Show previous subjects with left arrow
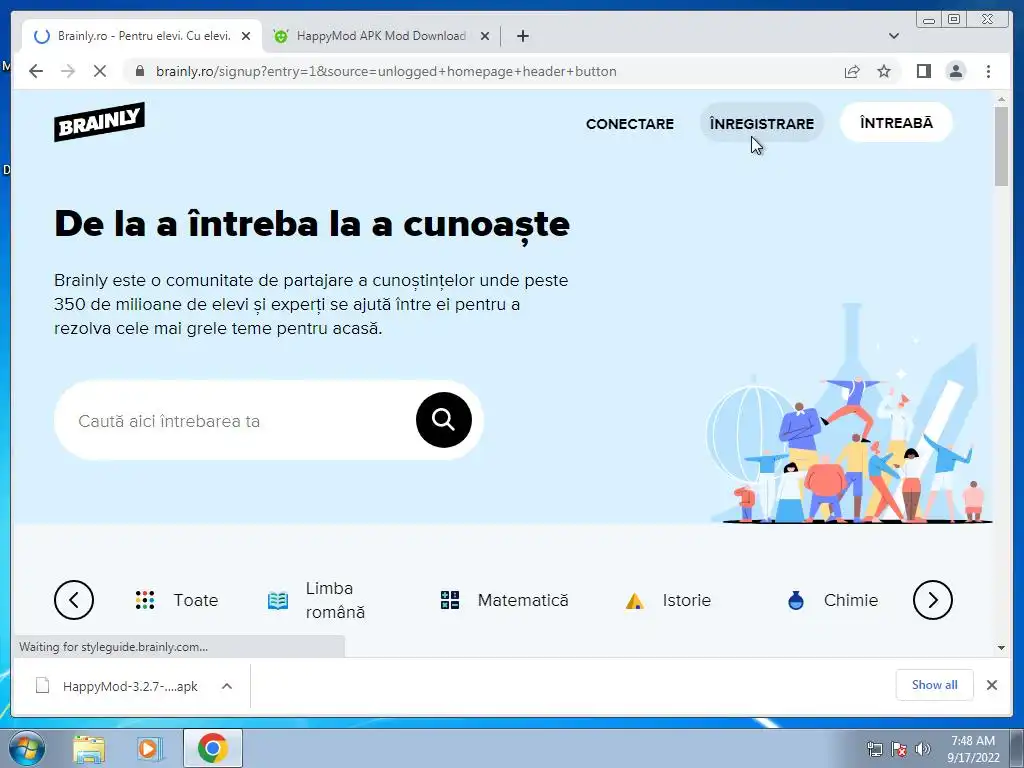The image size is (1024, 768). (74, 600)
